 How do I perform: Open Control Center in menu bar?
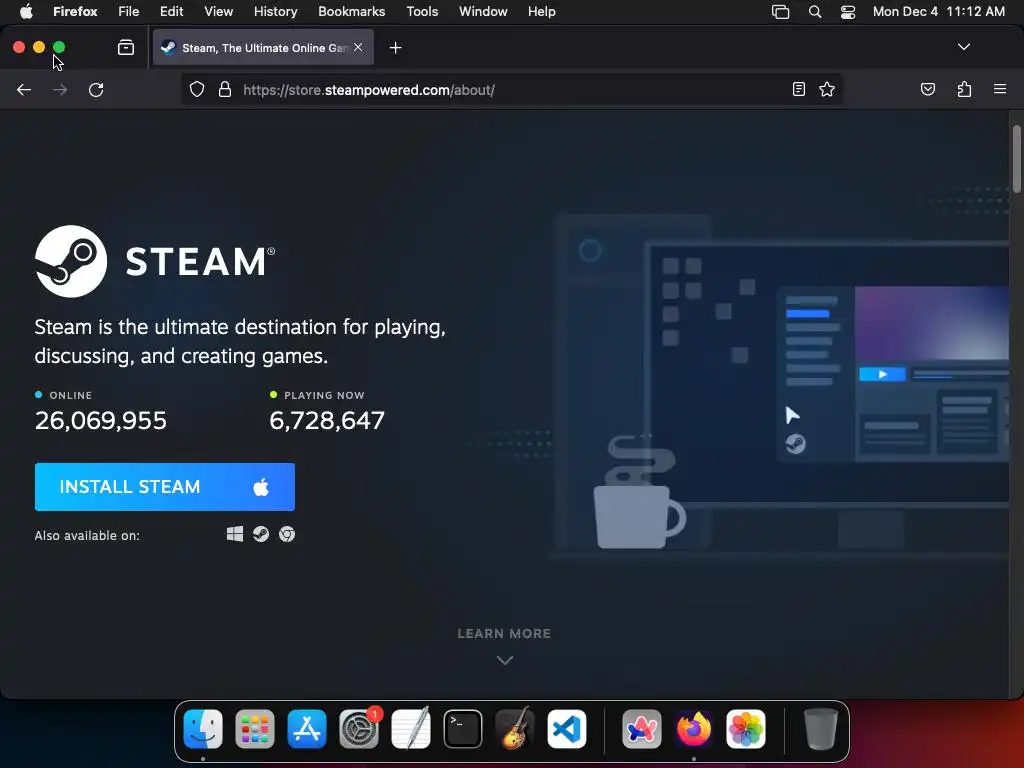coord(848,11)
